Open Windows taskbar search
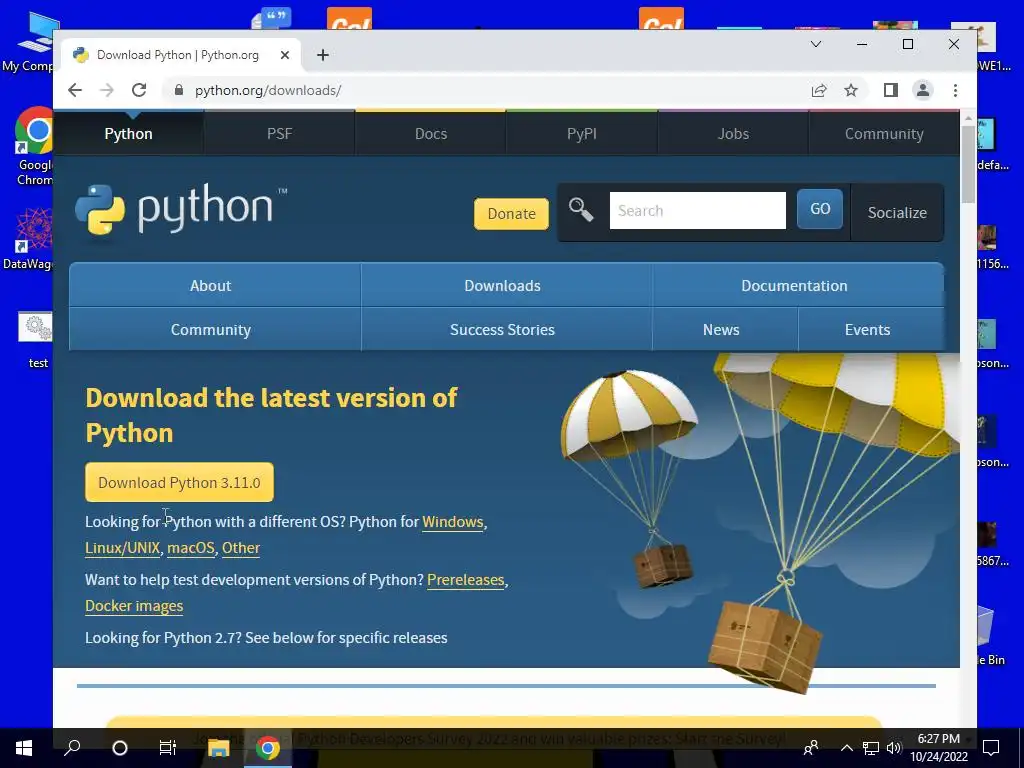Viewport: 1024px width, 768px height. [72, 748]
